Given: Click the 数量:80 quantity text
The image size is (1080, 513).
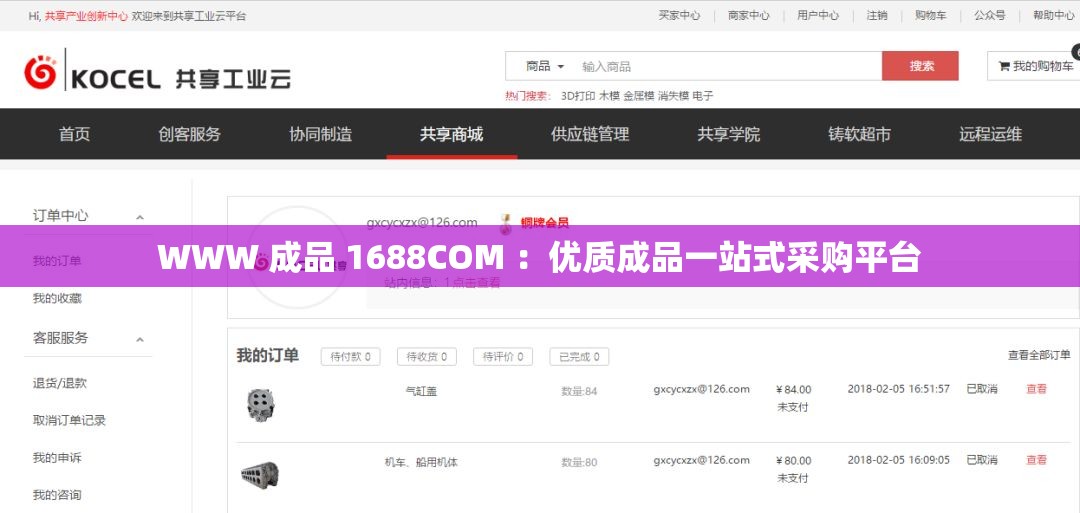Looking at the screenshot, I should (579, 463).
